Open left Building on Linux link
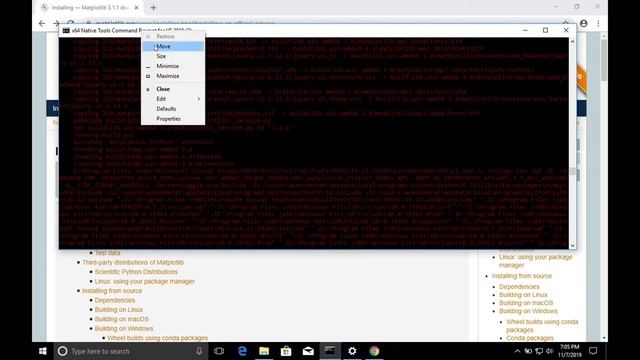640x360 pixels. coord(119,310)
